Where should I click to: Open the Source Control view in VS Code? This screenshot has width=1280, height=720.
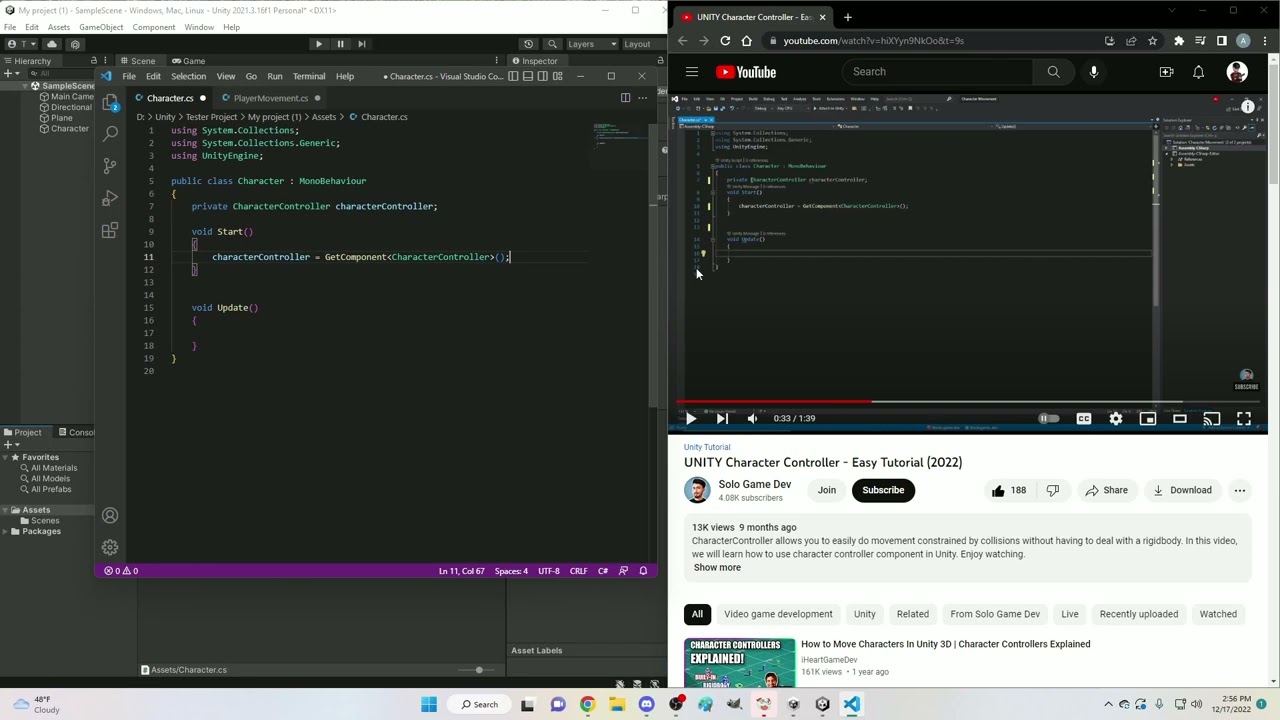tap(110, 165)
